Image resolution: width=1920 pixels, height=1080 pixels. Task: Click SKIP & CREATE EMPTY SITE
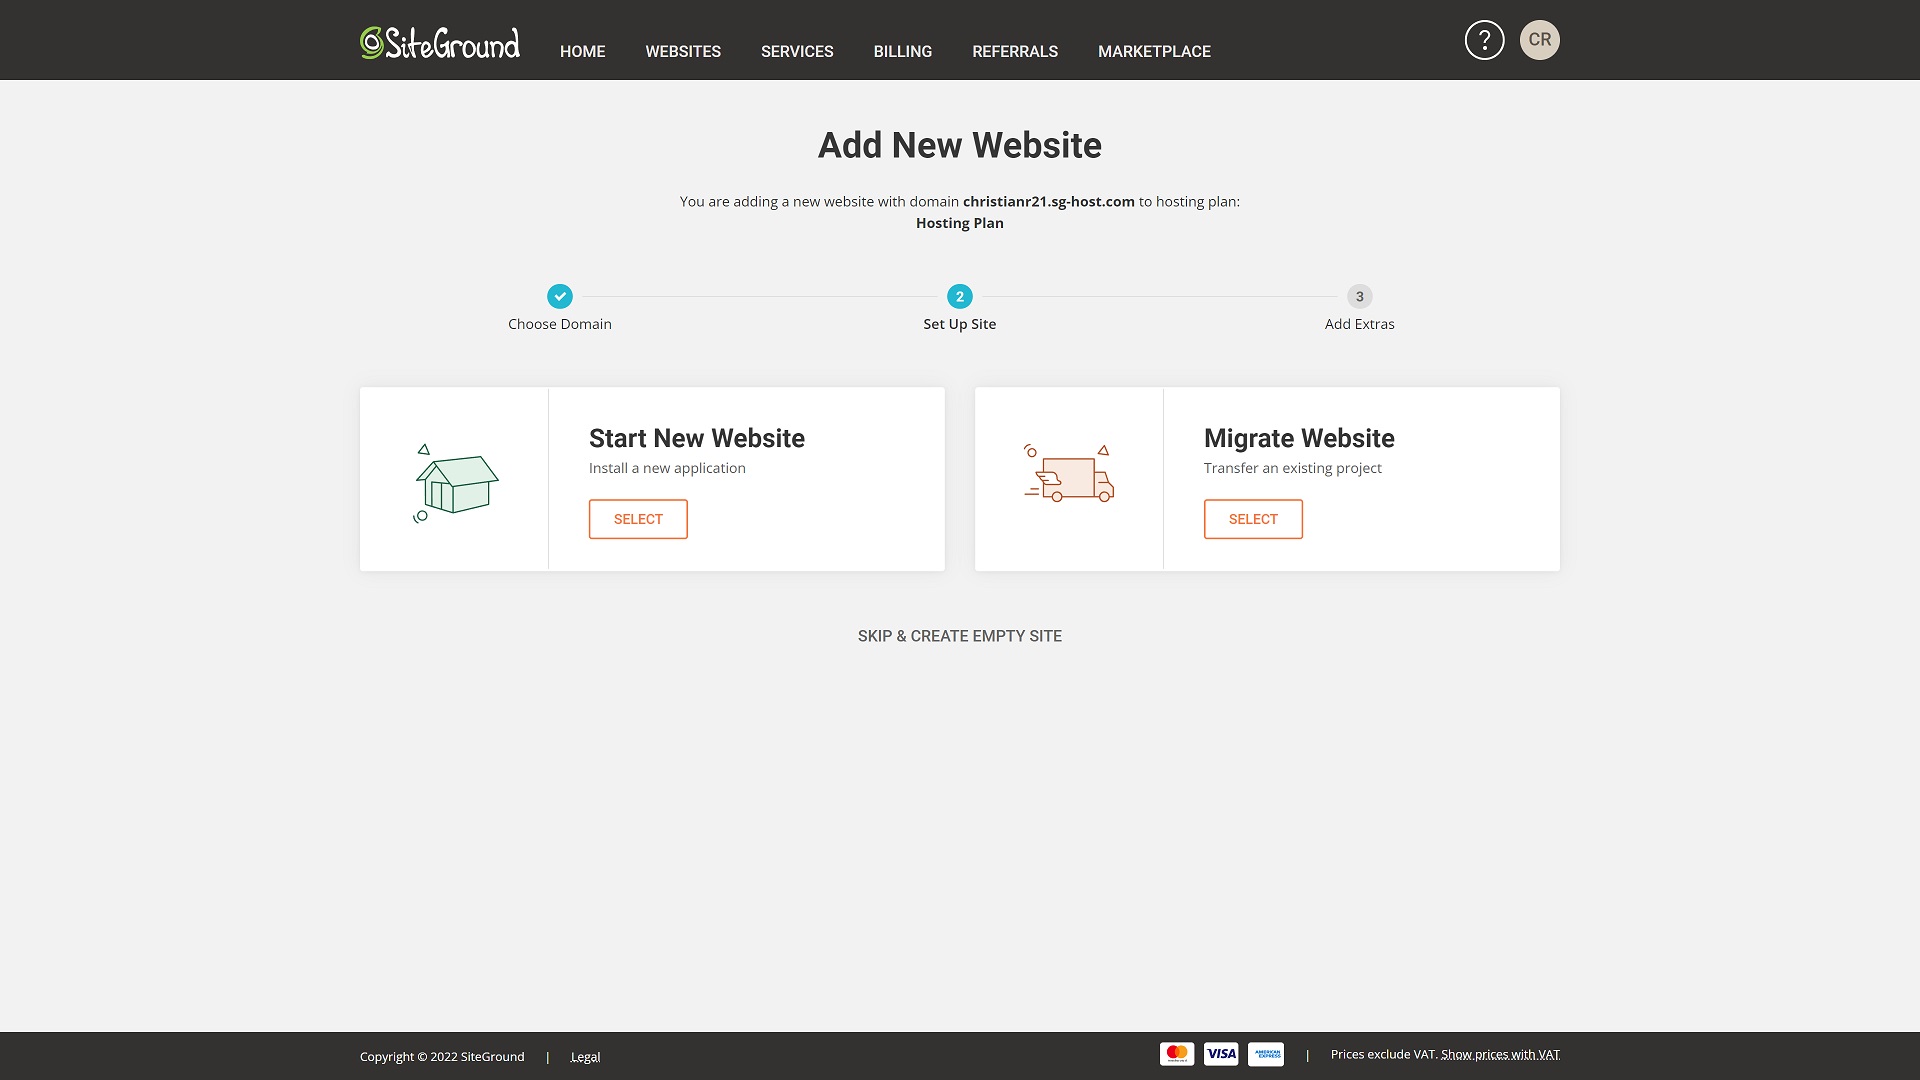click(x=960, y=636)
